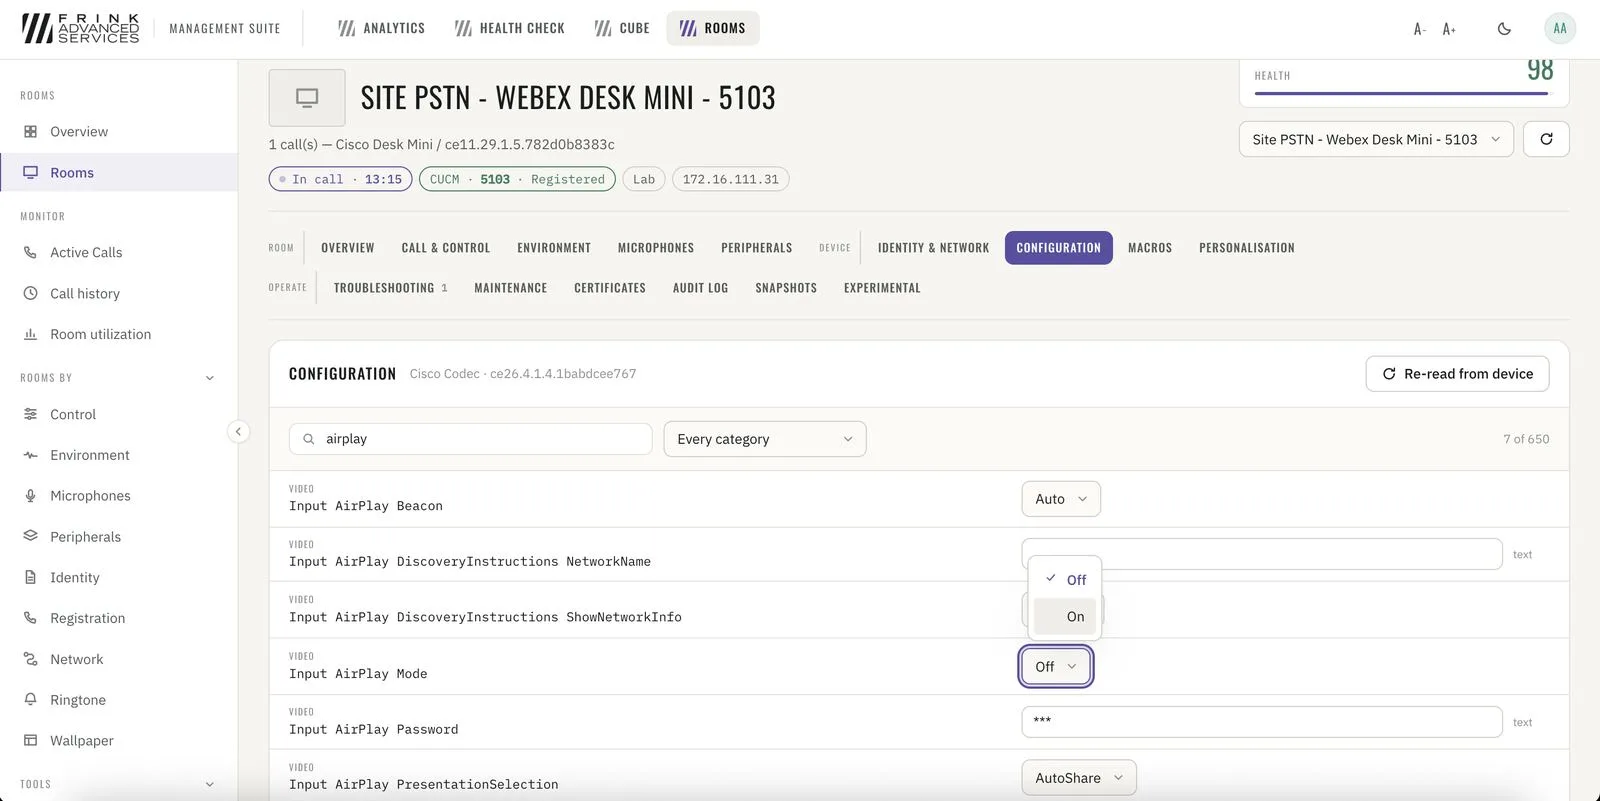The height and width of the screenshot is (801, 1600).
Task: Open Ringtone in the sidebar
Action: (x=119, y=700)
